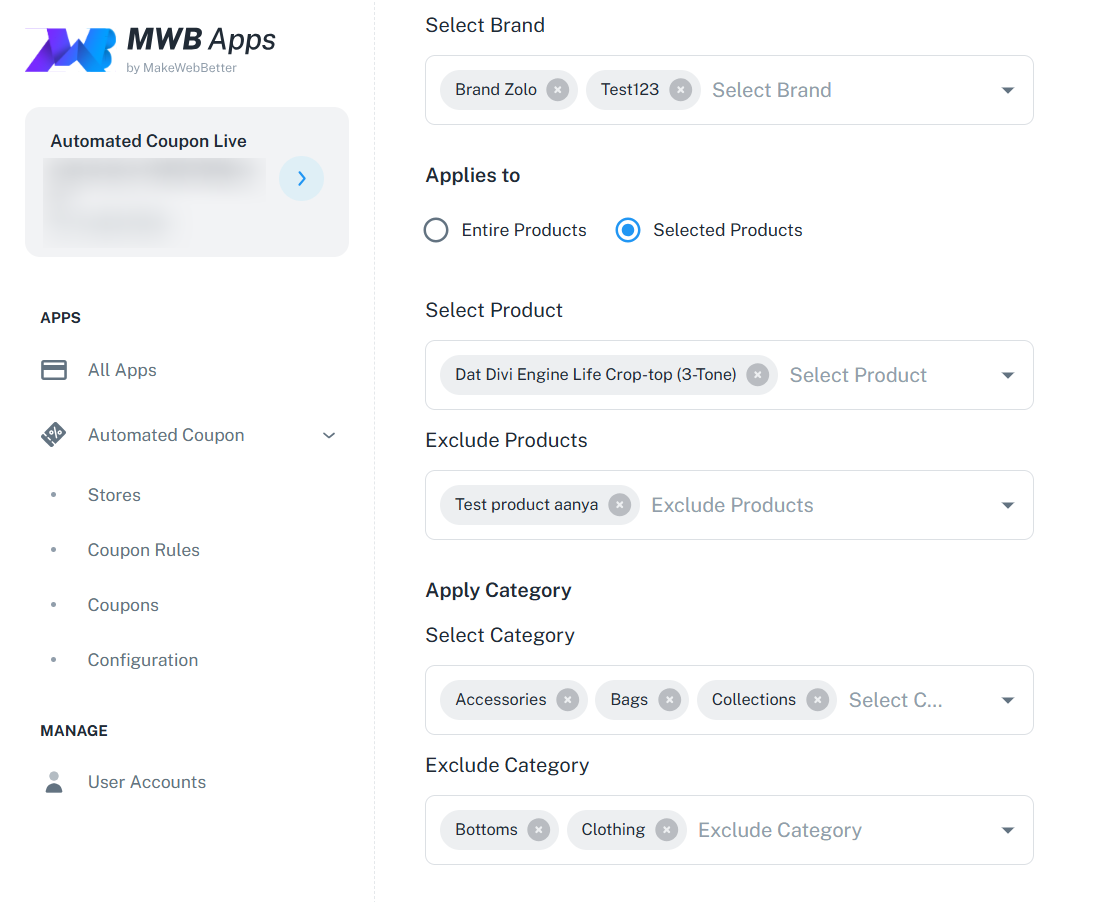
Task: Click the arrow on Automated Coupon Live card
Action: click(x=301, y=178)
